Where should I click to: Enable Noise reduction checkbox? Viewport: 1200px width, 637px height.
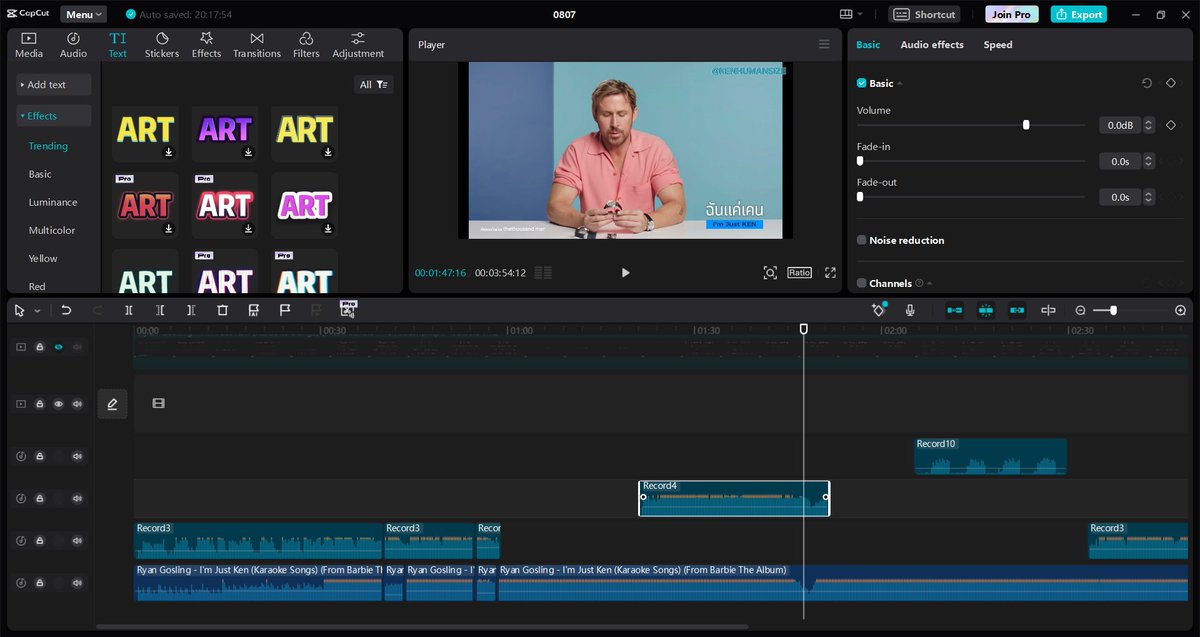862,240
